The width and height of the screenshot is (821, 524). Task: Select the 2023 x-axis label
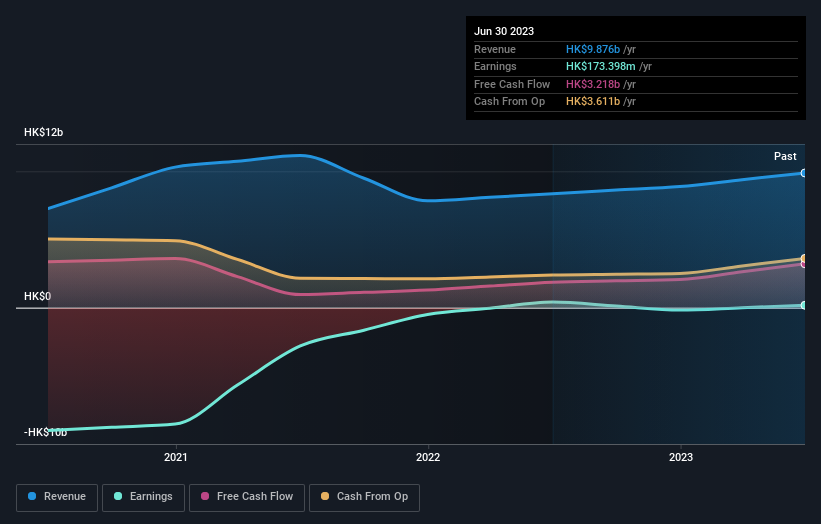tap(681, 458)
